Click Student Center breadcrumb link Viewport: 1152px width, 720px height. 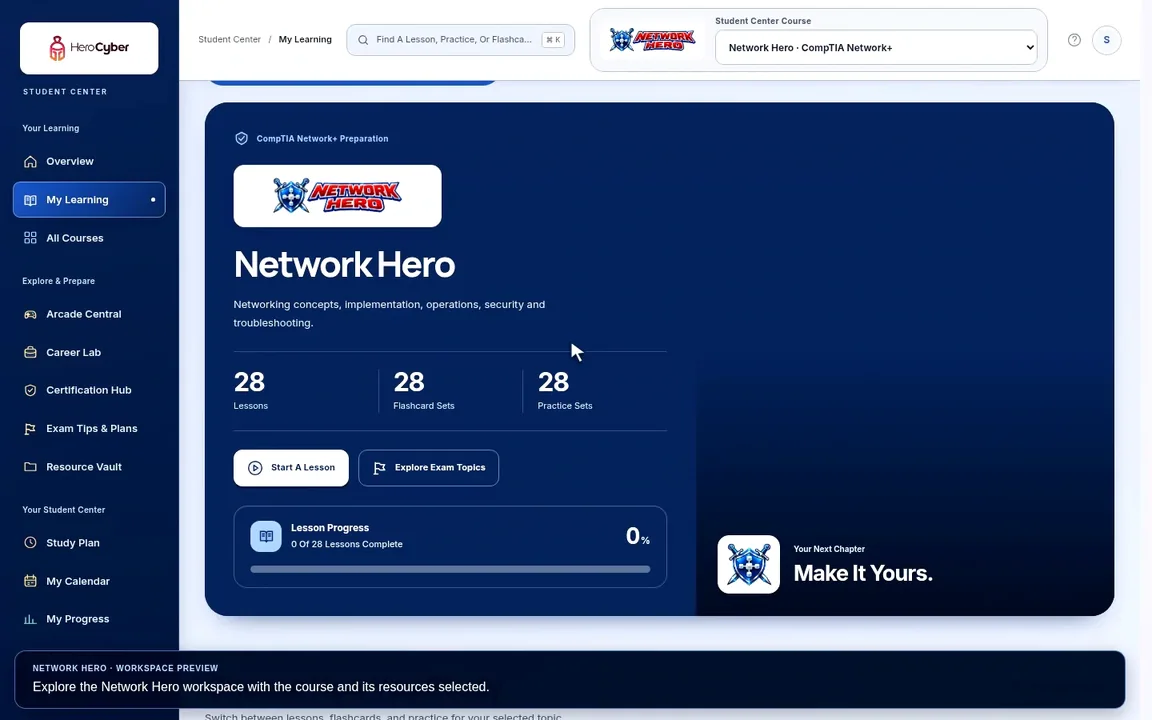coord(229,40)
